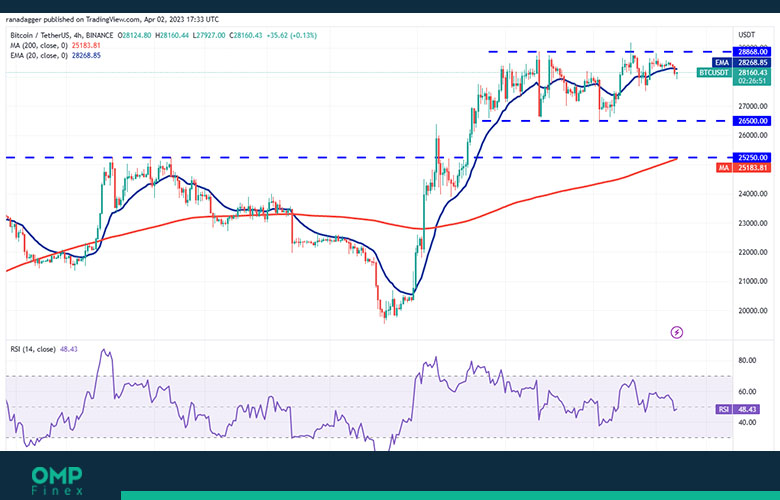
Task: Click the 25250.00 horizontal line price label
Action: [752, 157]
